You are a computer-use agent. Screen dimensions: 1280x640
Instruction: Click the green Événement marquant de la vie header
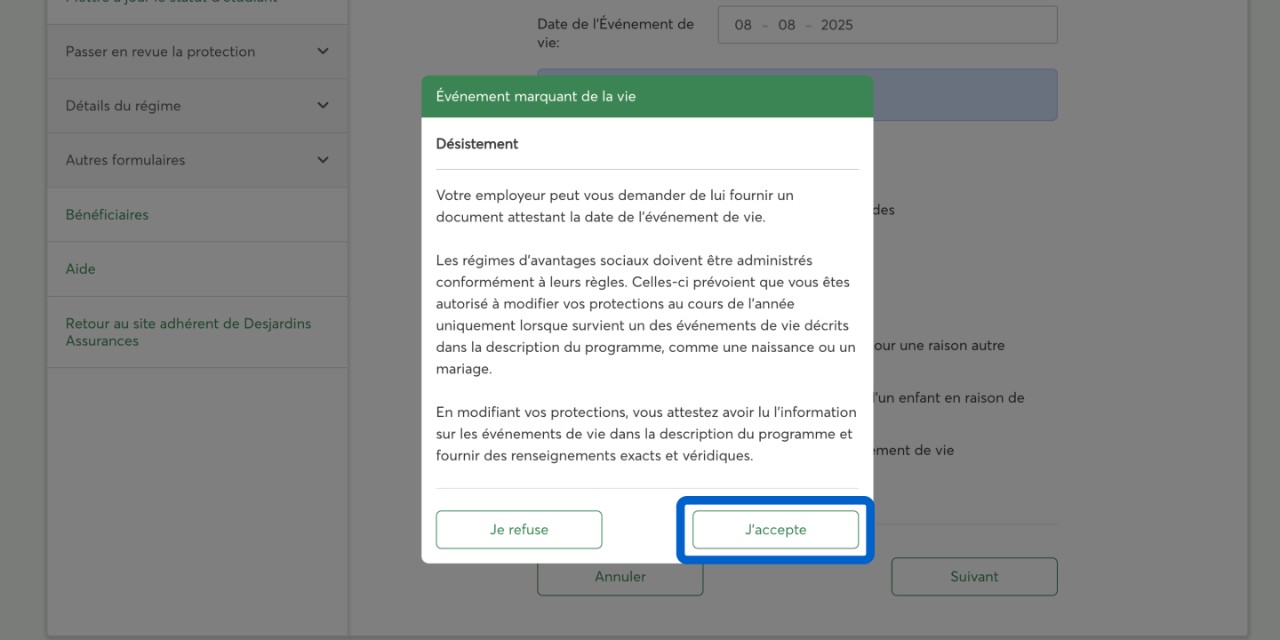tap(646, 97)
